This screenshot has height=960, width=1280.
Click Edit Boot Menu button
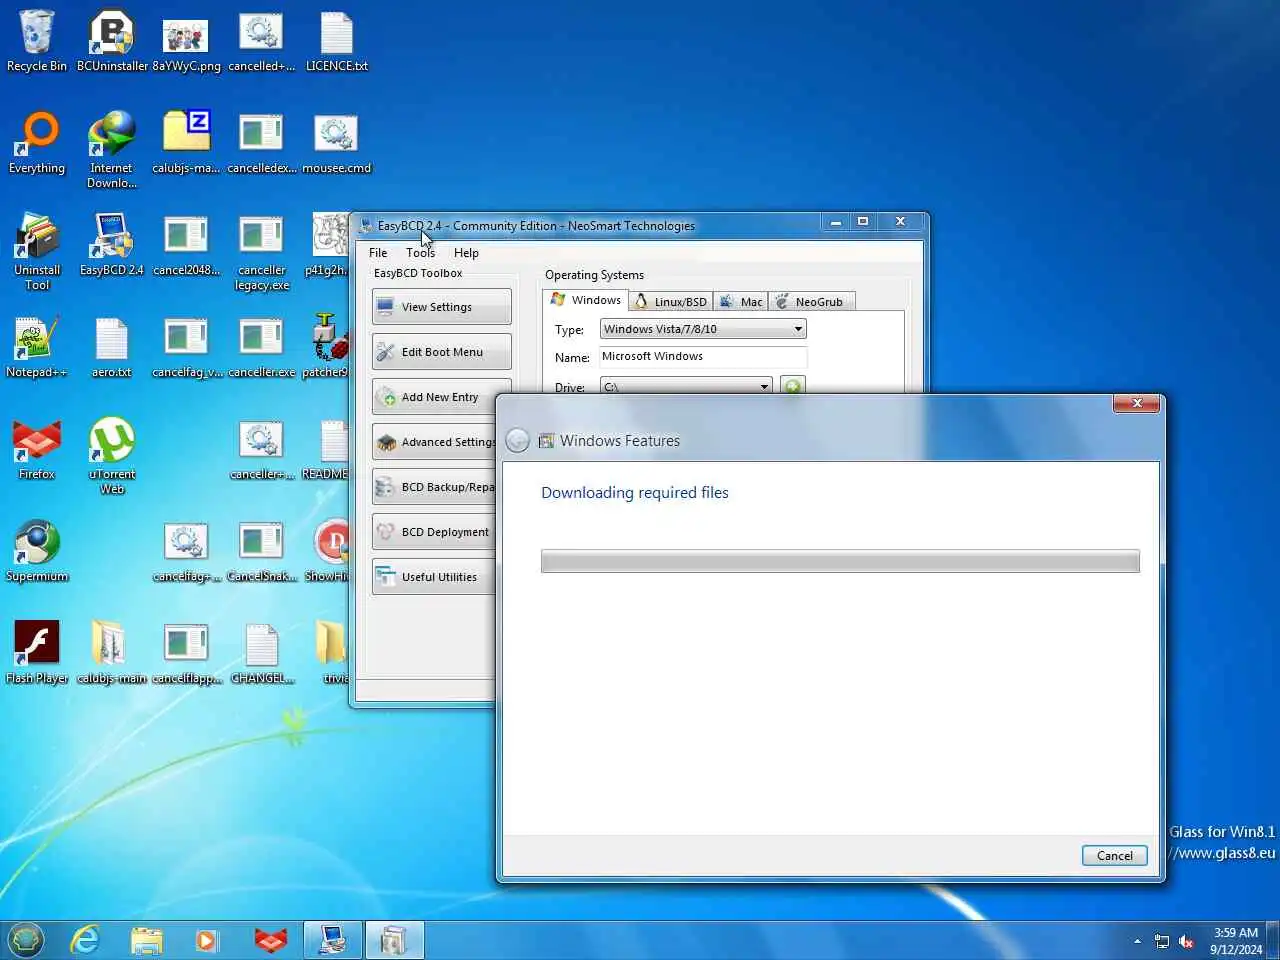coord(441,352)
